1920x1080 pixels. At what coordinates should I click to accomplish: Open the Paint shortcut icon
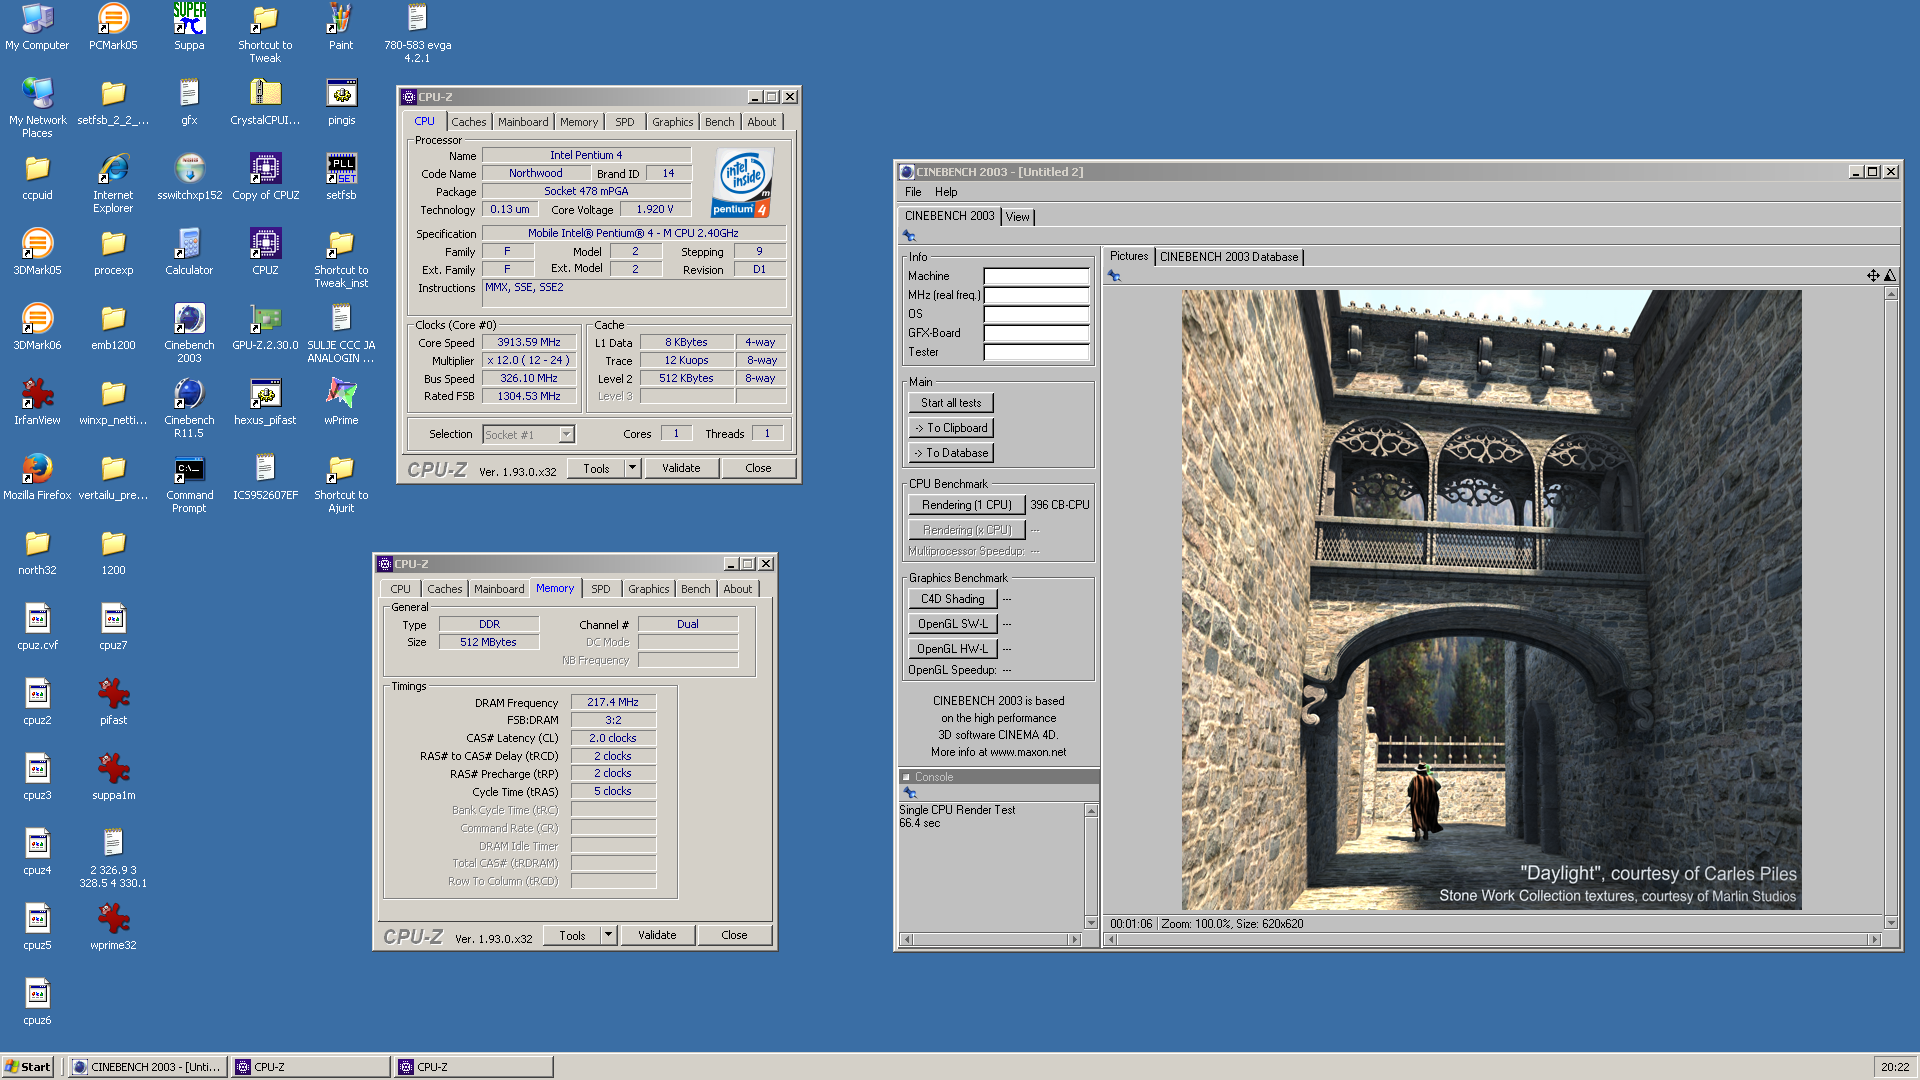(341, 26)
